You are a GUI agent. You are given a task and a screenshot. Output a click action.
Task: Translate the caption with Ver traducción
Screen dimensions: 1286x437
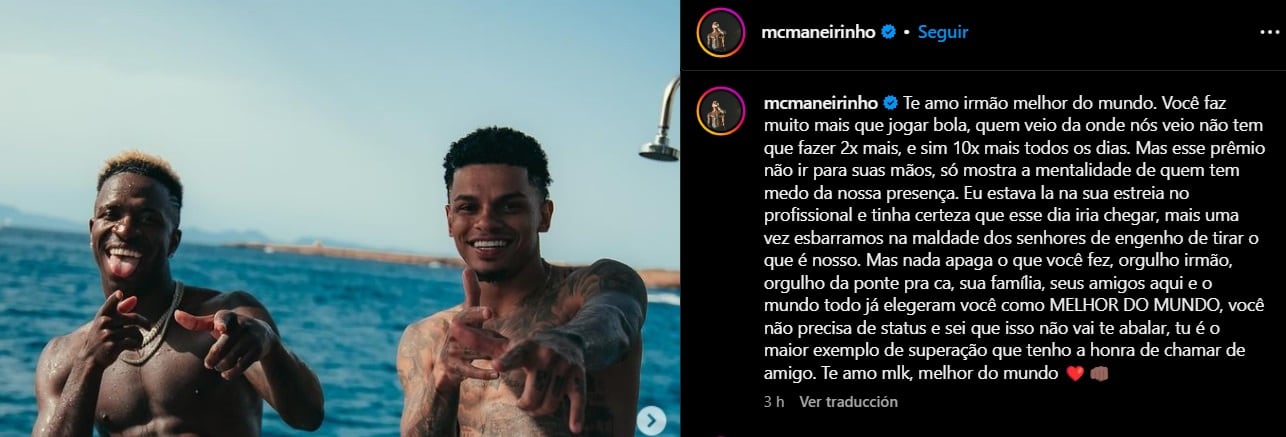[x=848, y=402]
